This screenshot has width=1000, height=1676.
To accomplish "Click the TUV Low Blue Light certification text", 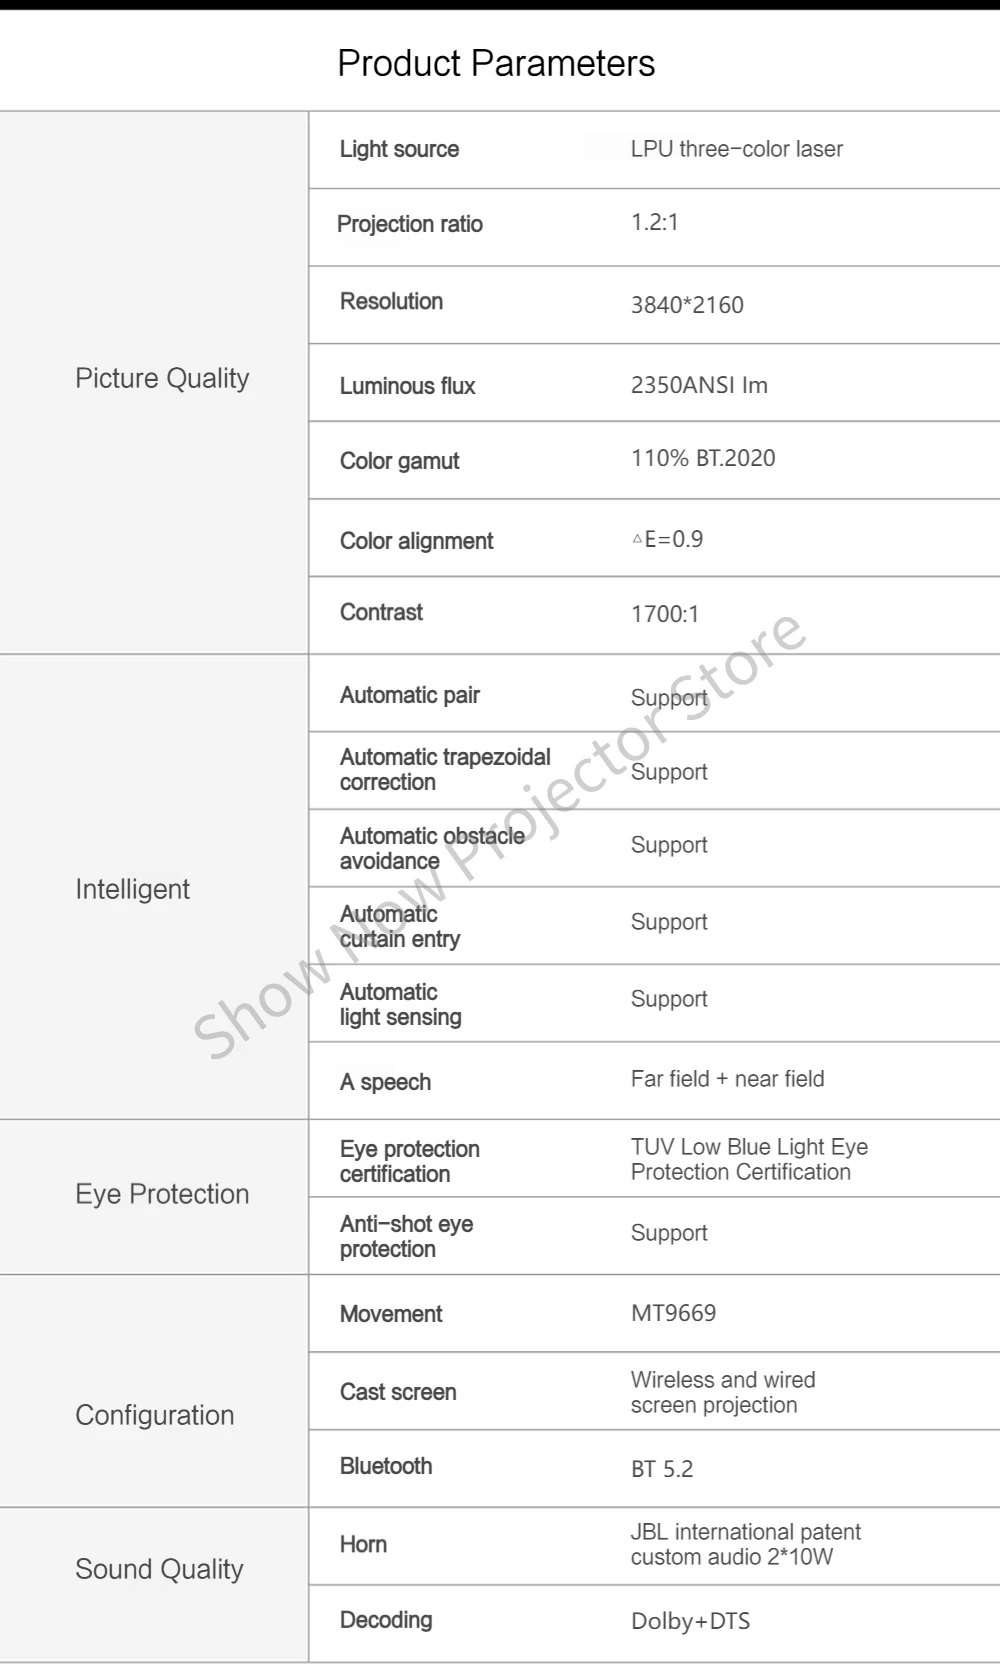I will (748, 1159).
